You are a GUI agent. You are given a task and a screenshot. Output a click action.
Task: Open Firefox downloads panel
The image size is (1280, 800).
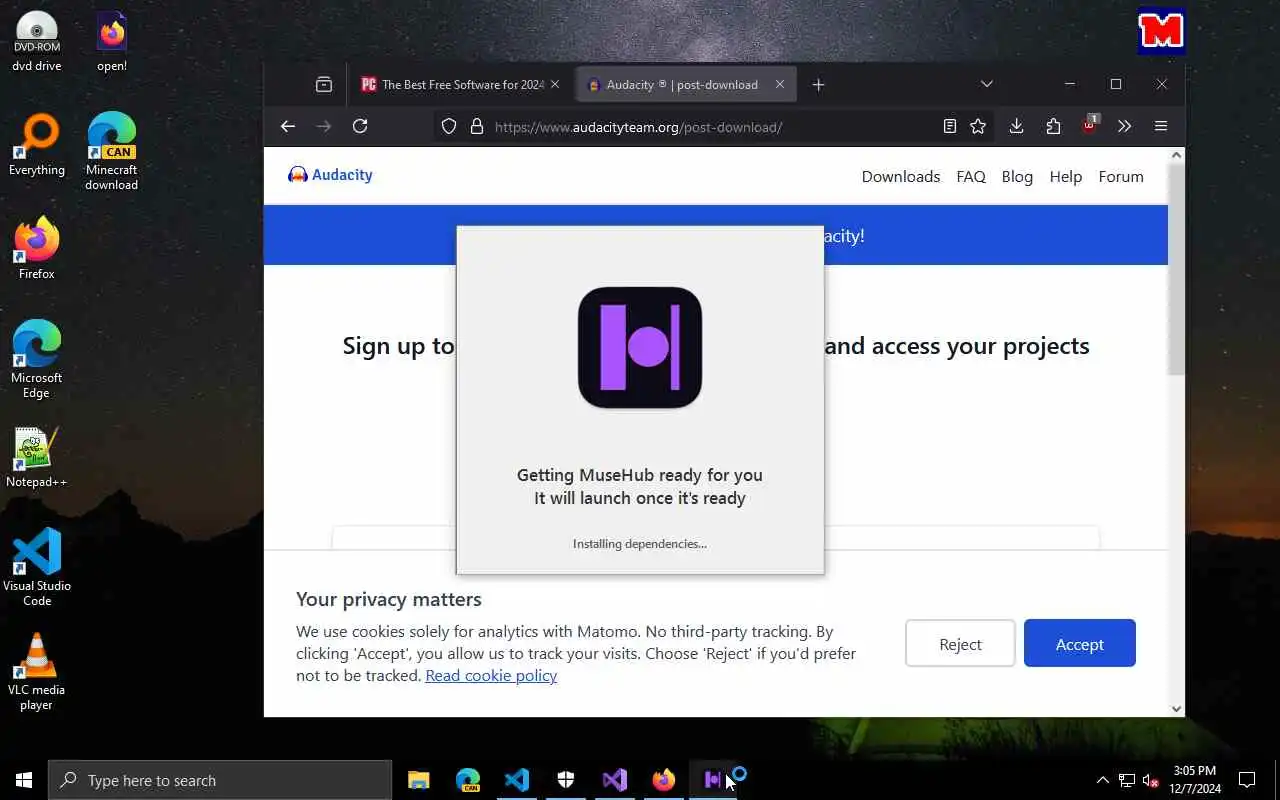1016,126
